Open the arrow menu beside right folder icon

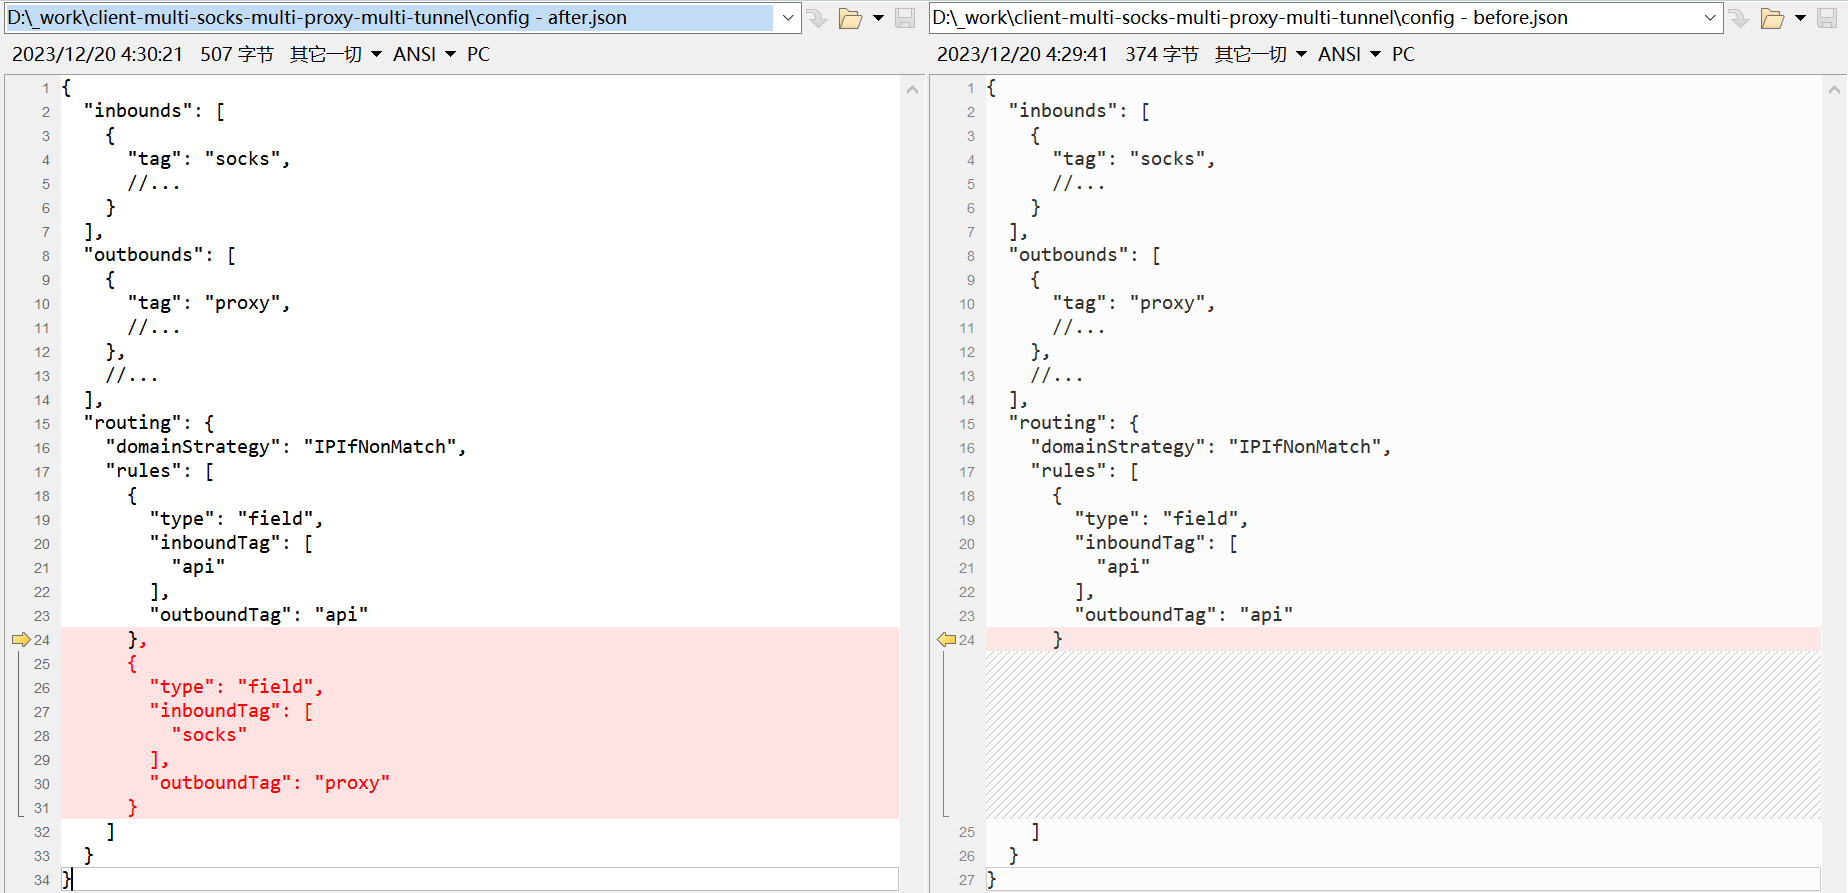tap(1801, 18)
